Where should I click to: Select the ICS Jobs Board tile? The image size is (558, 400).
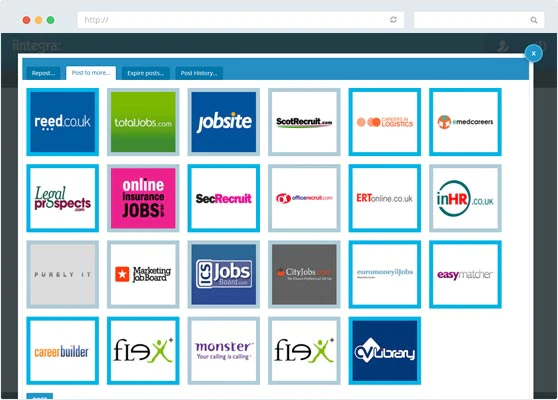pyautogui.click(x=223, y=274)
